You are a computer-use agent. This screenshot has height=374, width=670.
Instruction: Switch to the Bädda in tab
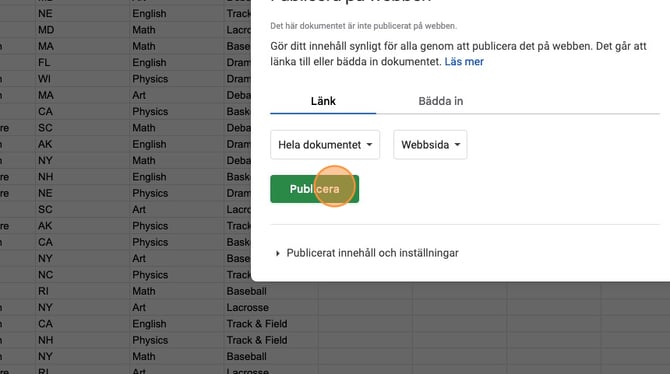tap(441, 101)
